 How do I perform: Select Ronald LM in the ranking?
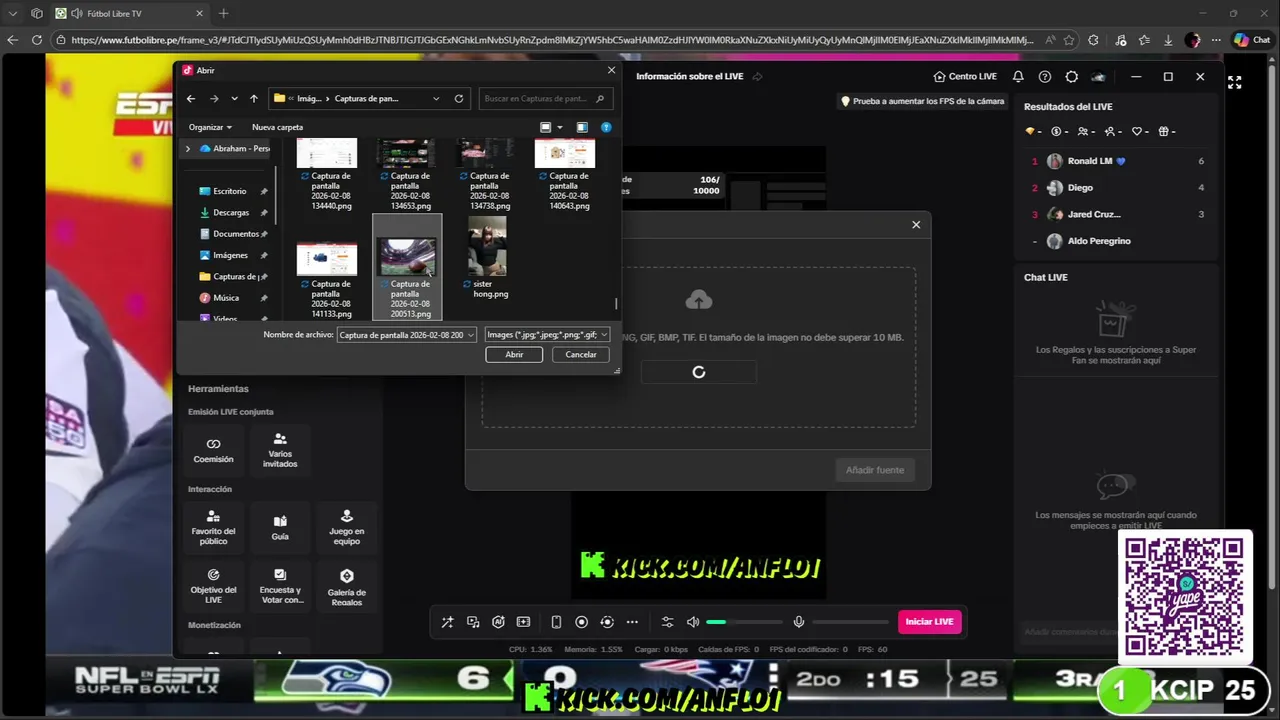(x=1117, y=161)
